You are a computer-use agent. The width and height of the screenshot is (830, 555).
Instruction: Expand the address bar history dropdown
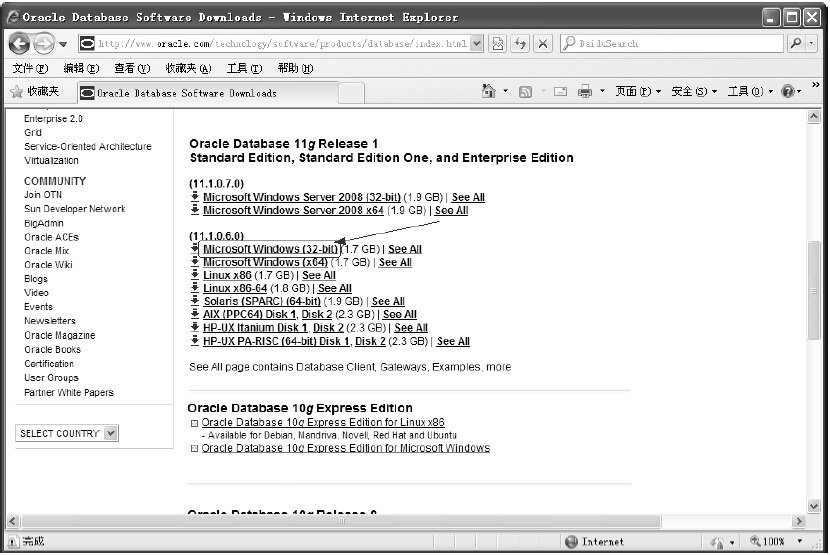[477, 43]
